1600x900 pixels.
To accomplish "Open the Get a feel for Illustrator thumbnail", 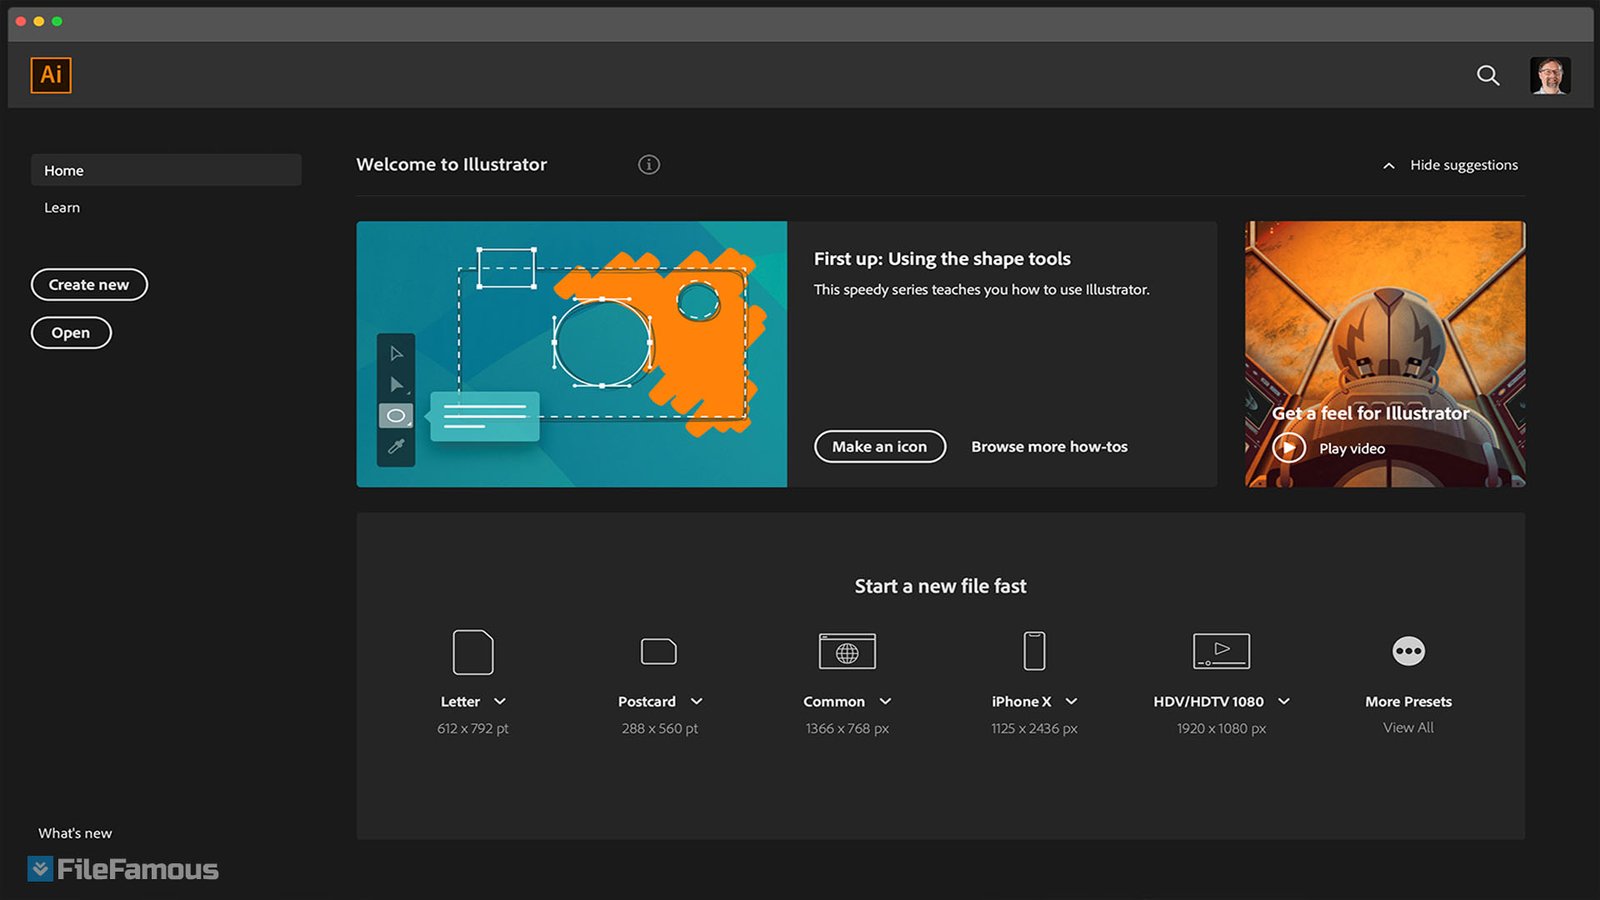I will (1385, 354).
